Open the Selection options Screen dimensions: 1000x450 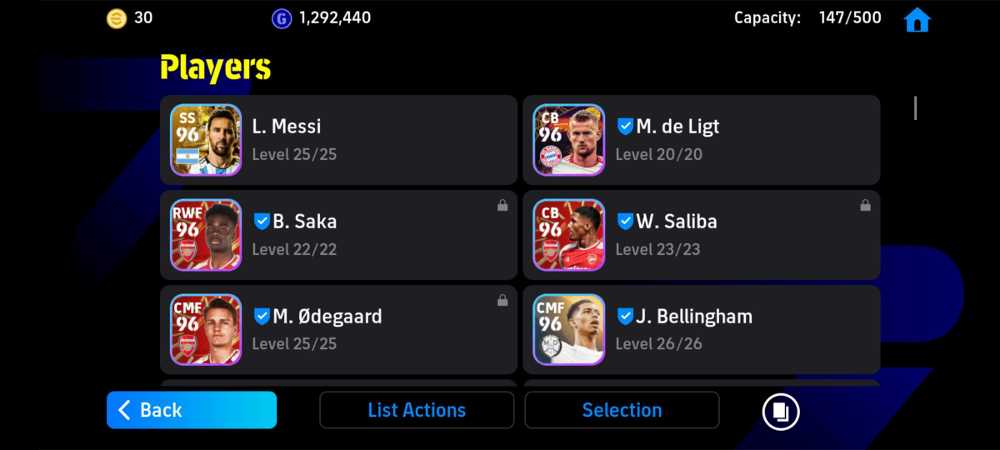[622, 410]
